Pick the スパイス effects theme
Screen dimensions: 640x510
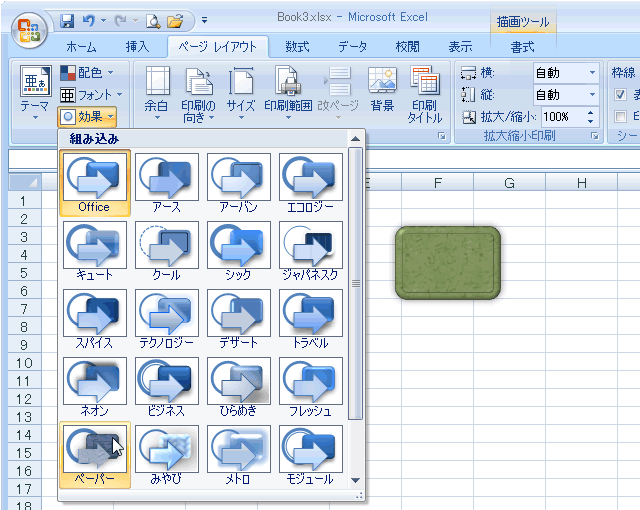click(95, 319)
